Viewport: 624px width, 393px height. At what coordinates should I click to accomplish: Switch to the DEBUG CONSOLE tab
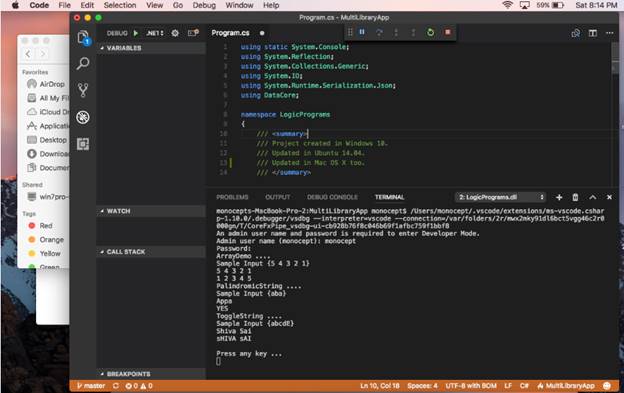click(x=332, y=197)
